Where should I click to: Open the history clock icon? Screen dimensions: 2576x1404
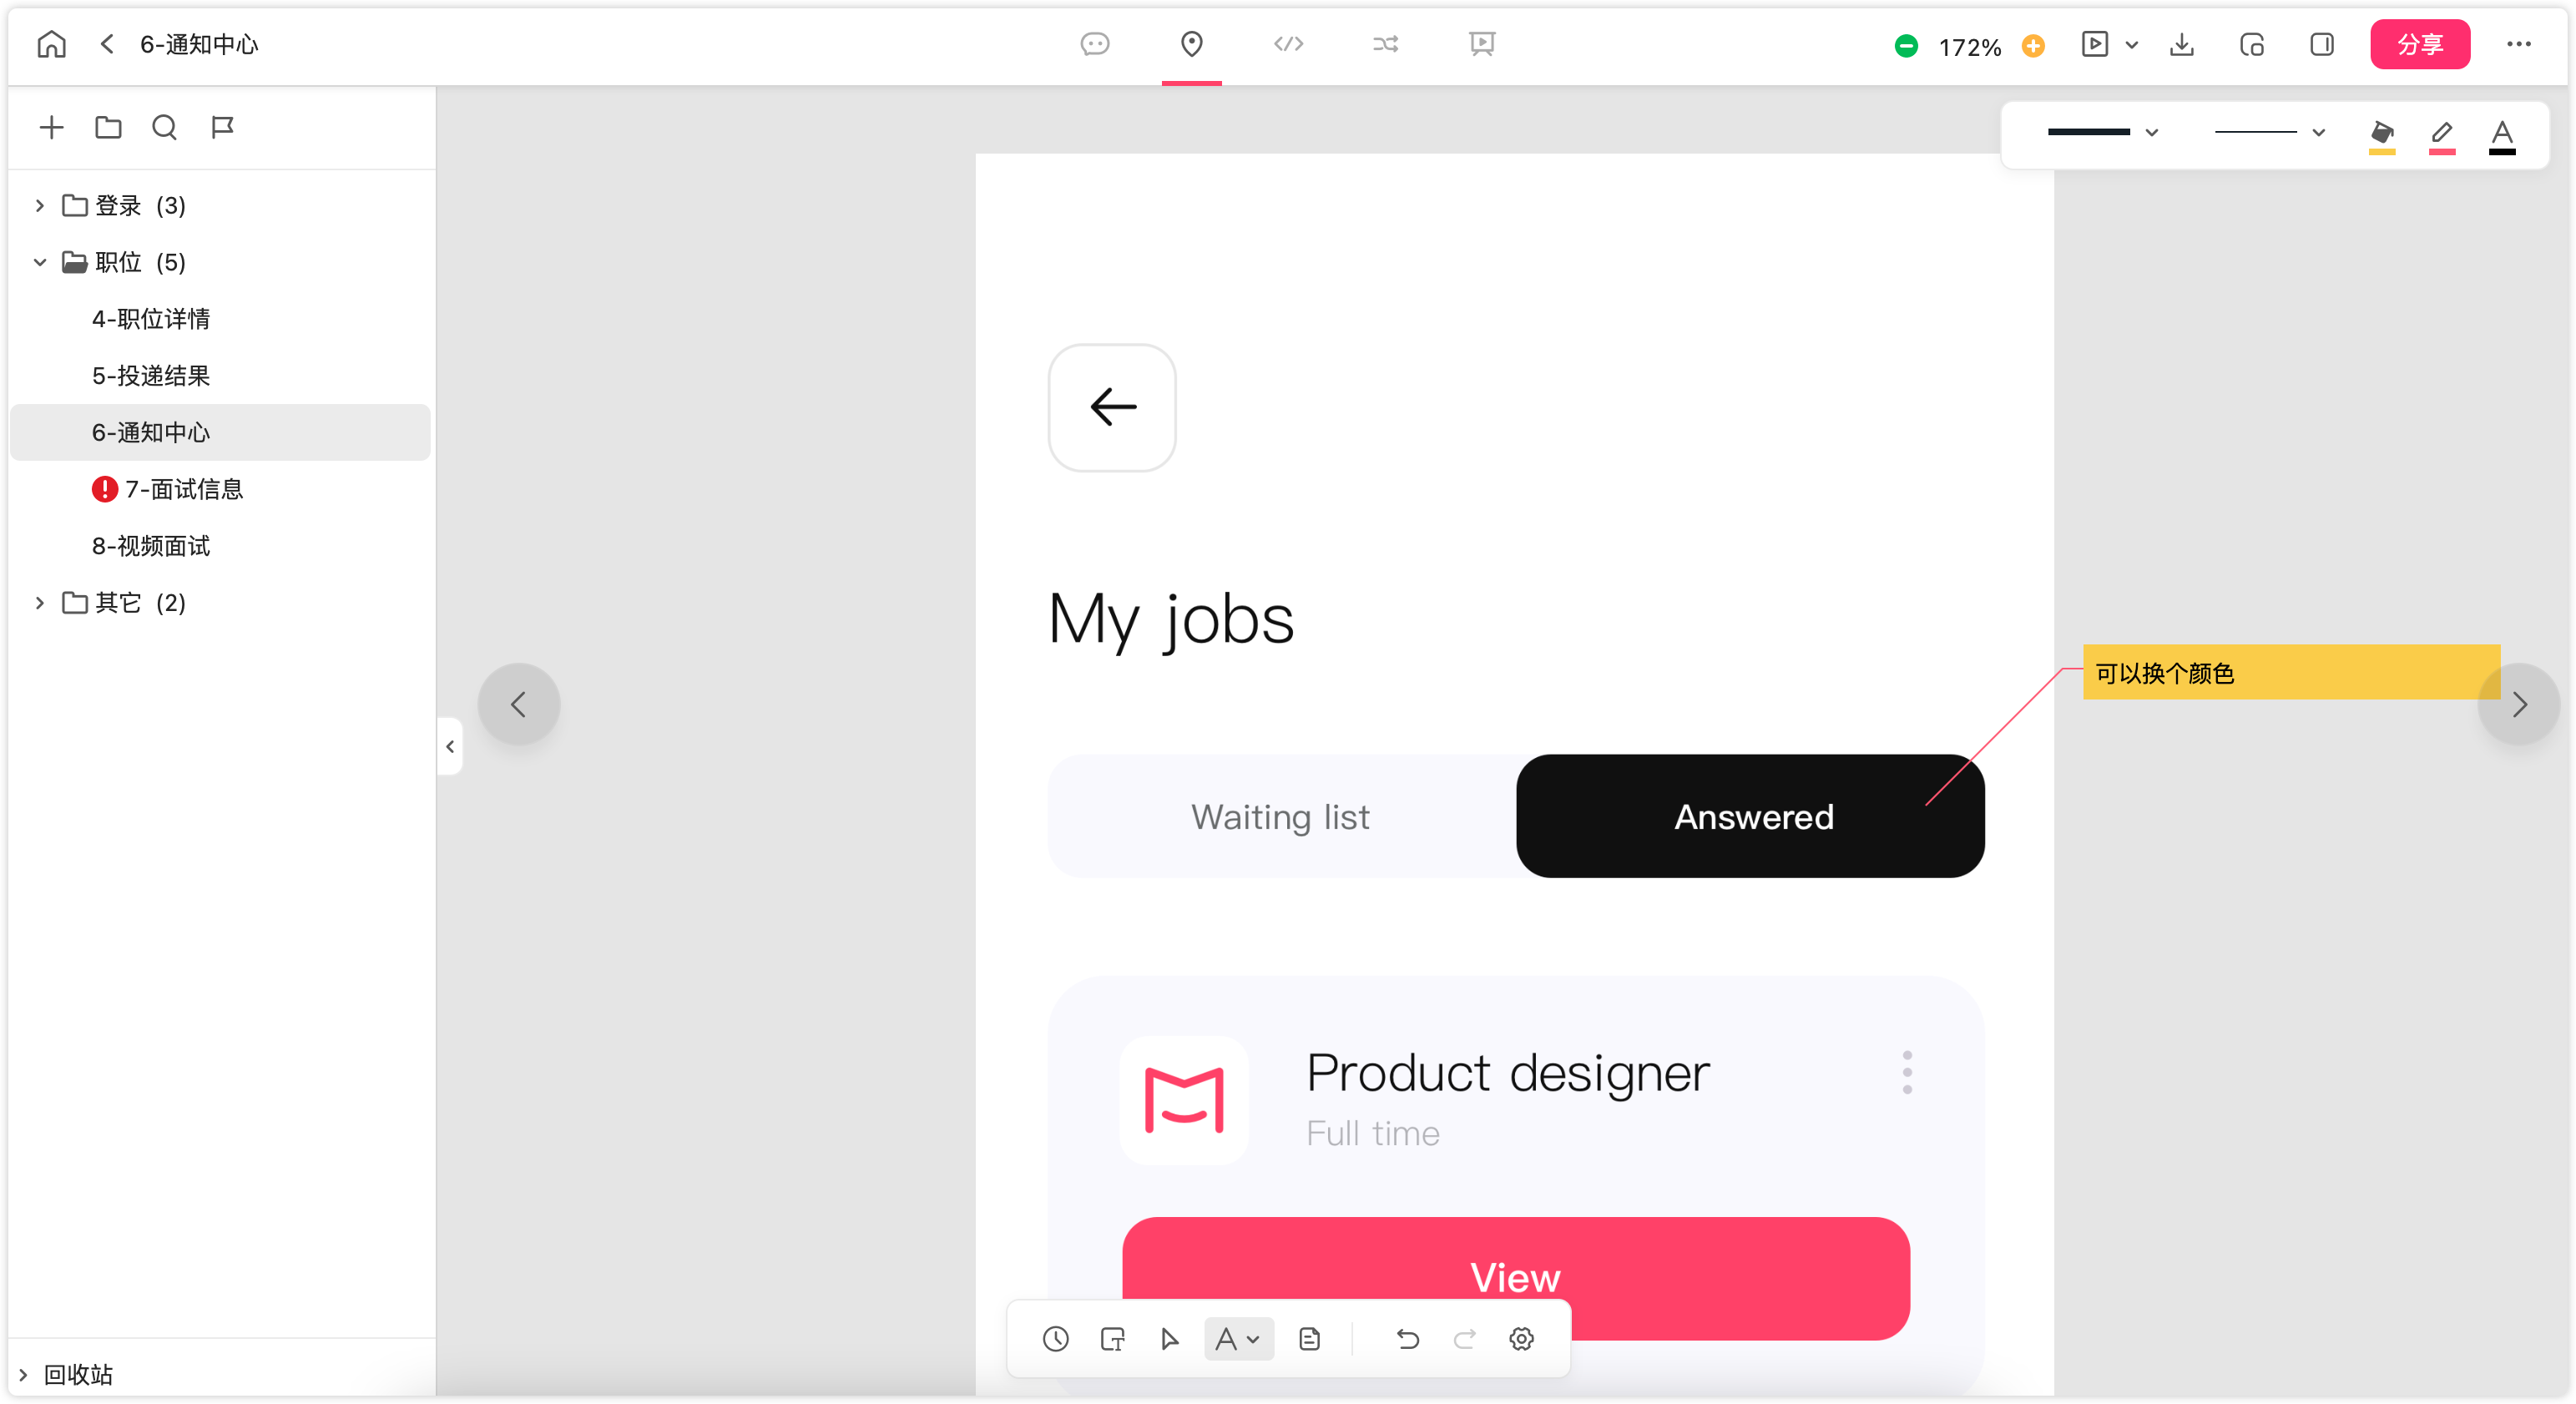coord(1056,1339)
